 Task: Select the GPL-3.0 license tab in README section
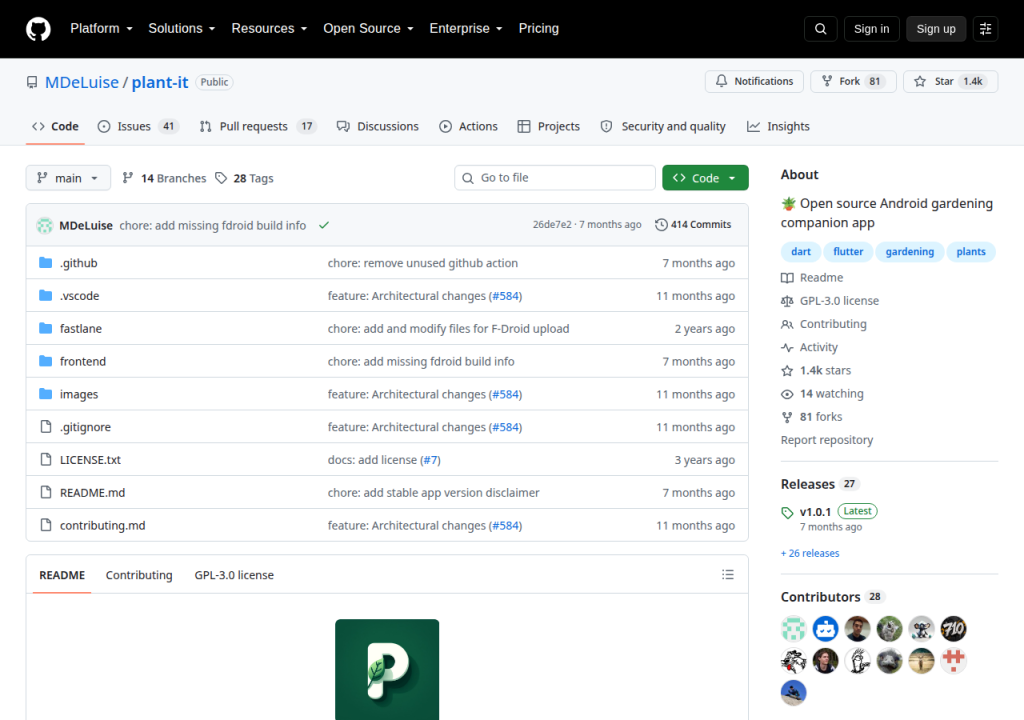[234, 575]
